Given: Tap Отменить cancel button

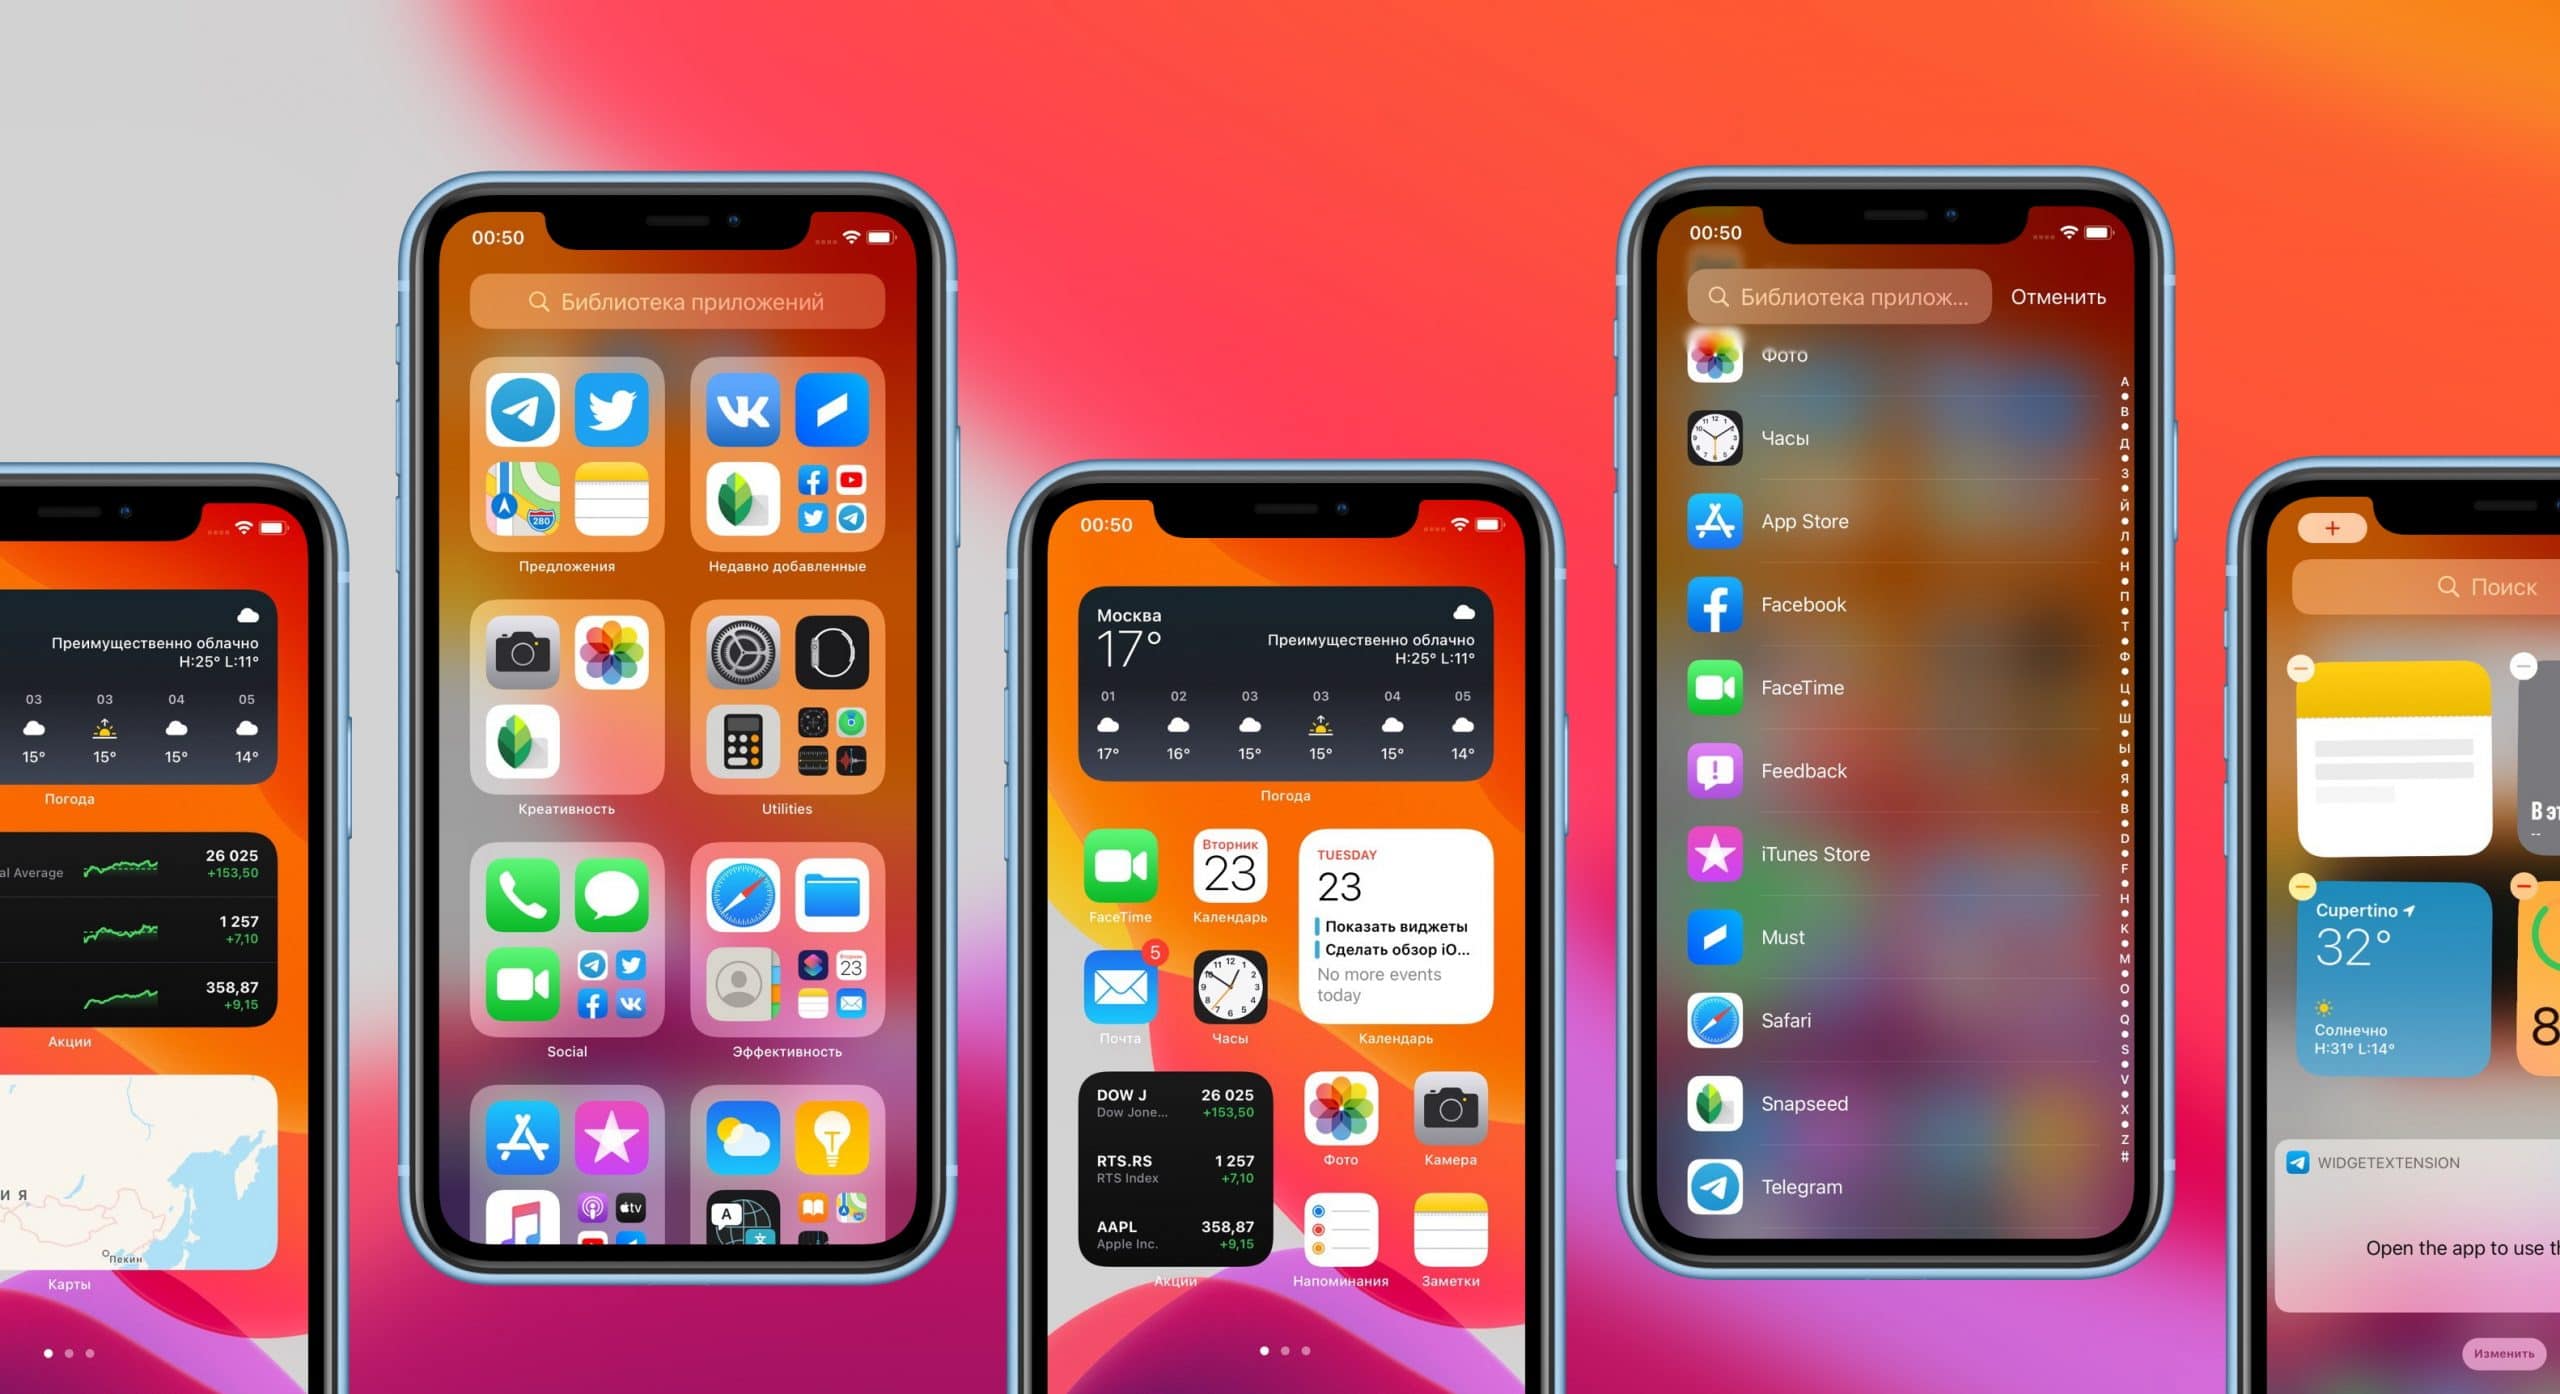Looking at the screenshot, I should (x=2061, y=295).
